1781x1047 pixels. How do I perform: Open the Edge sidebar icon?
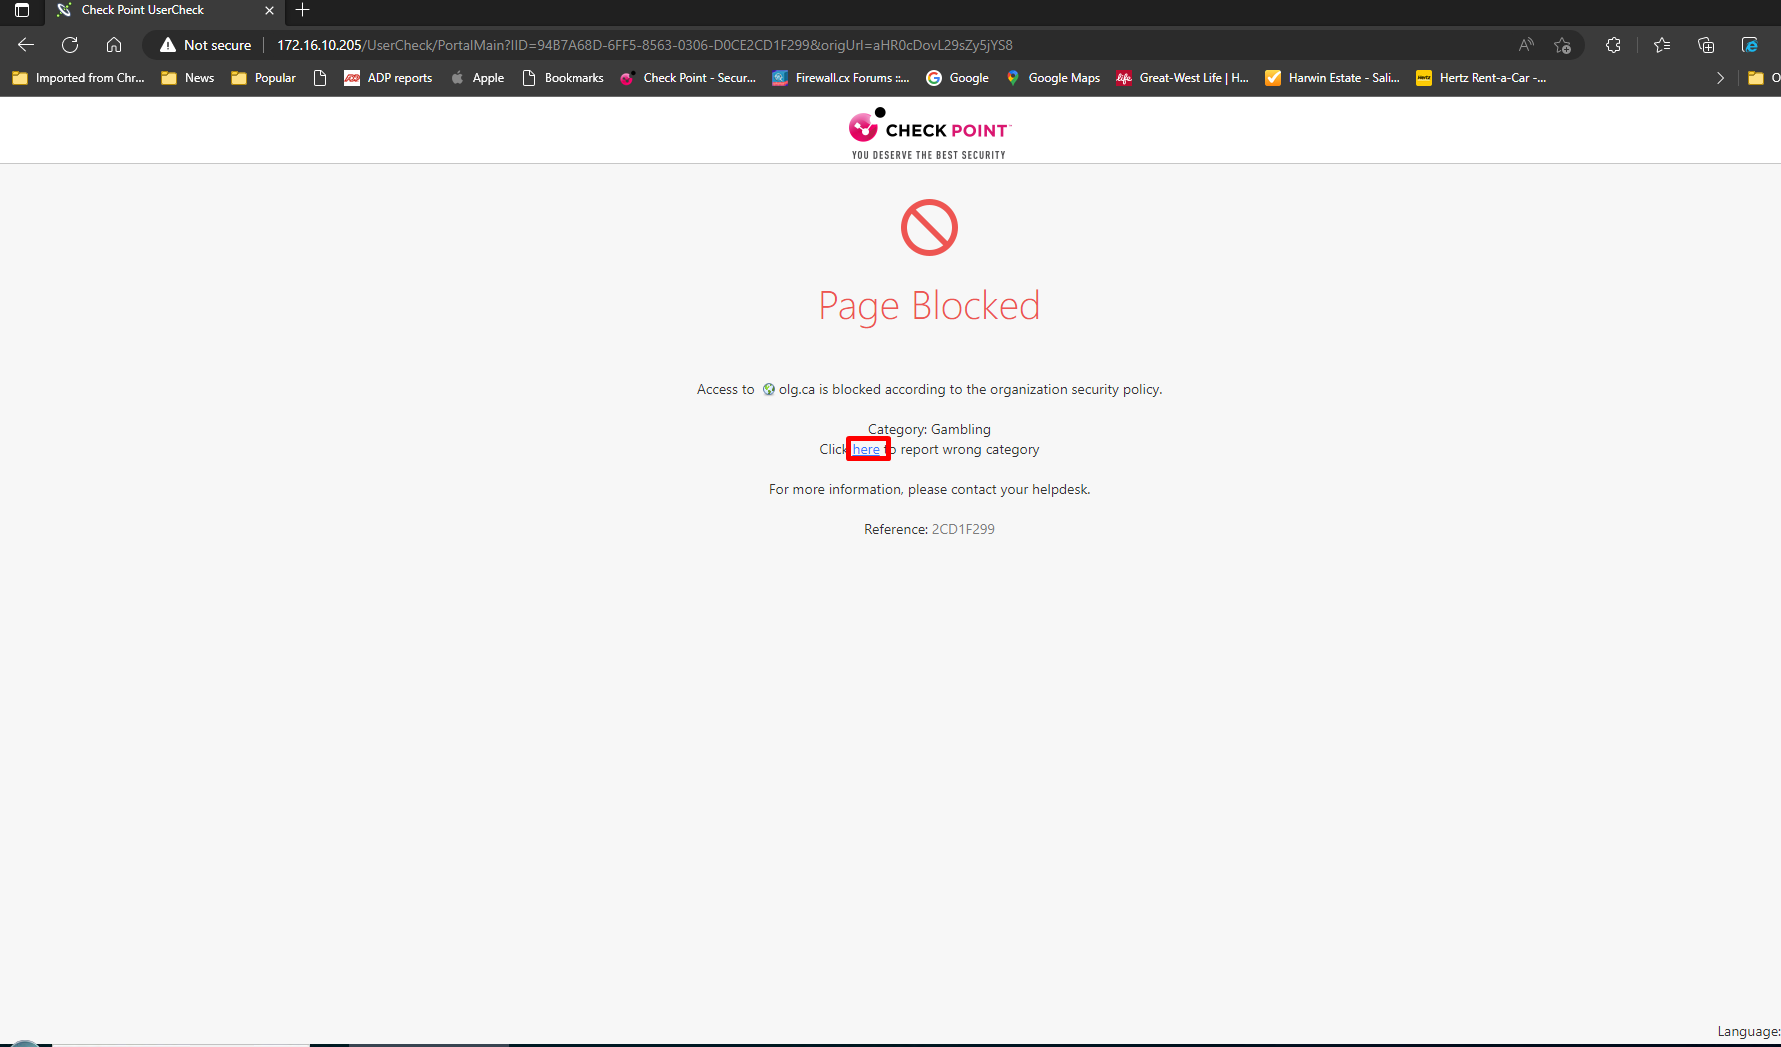pos(1750,45)
